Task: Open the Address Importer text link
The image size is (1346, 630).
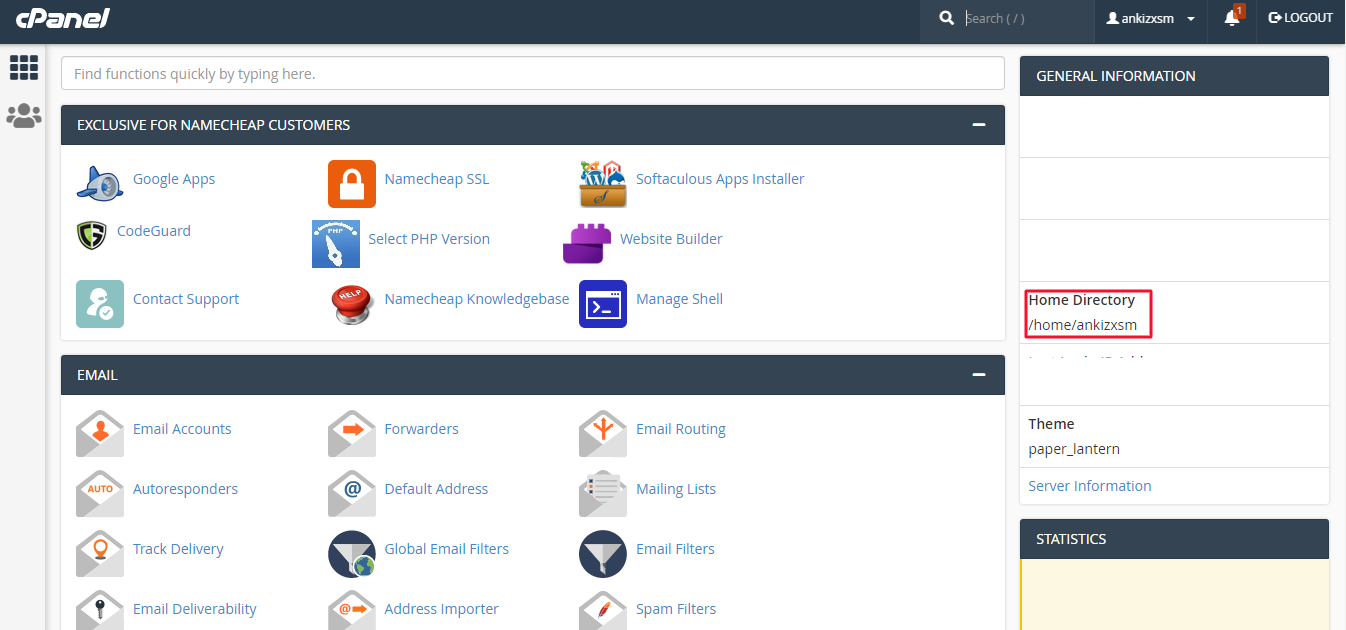Action: [x=441, y=609]
